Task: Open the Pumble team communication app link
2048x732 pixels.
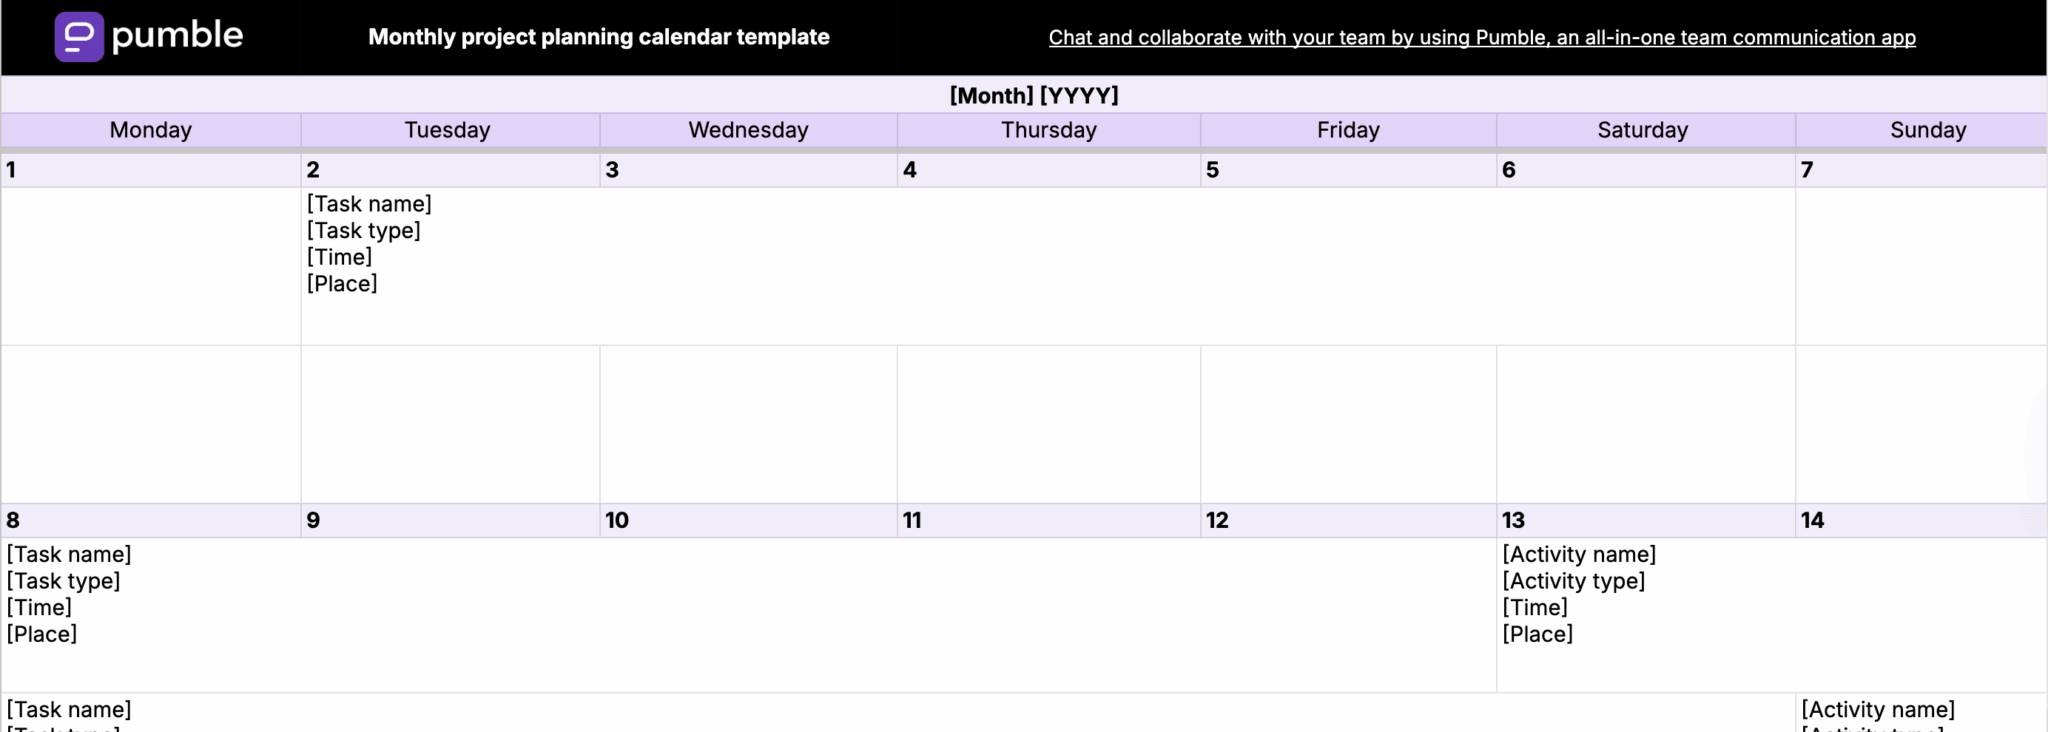Action: 1482,38
